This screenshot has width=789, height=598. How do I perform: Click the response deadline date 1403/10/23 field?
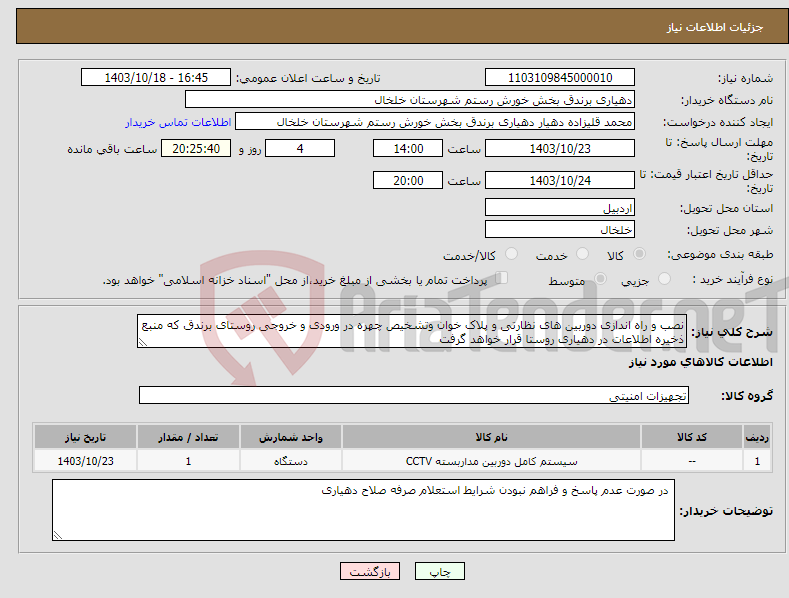[x=560, y=148]
